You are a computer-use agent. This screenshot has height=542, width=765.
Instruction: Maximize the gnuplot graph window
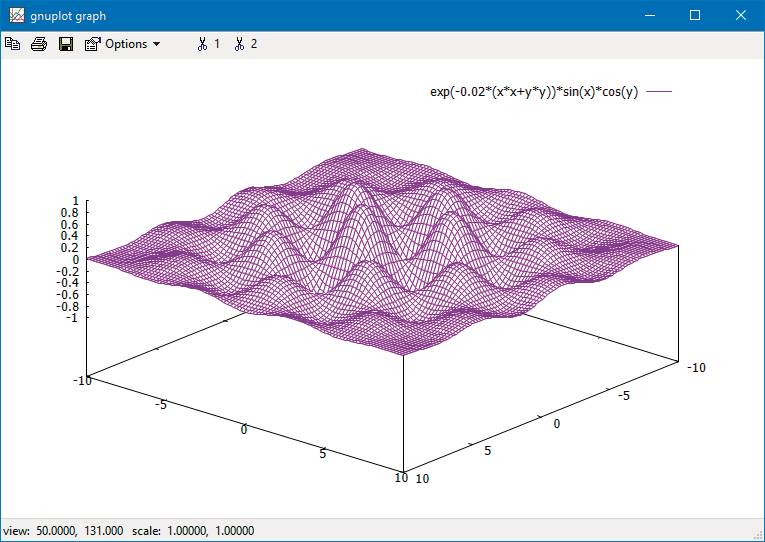tap(695, 16)
